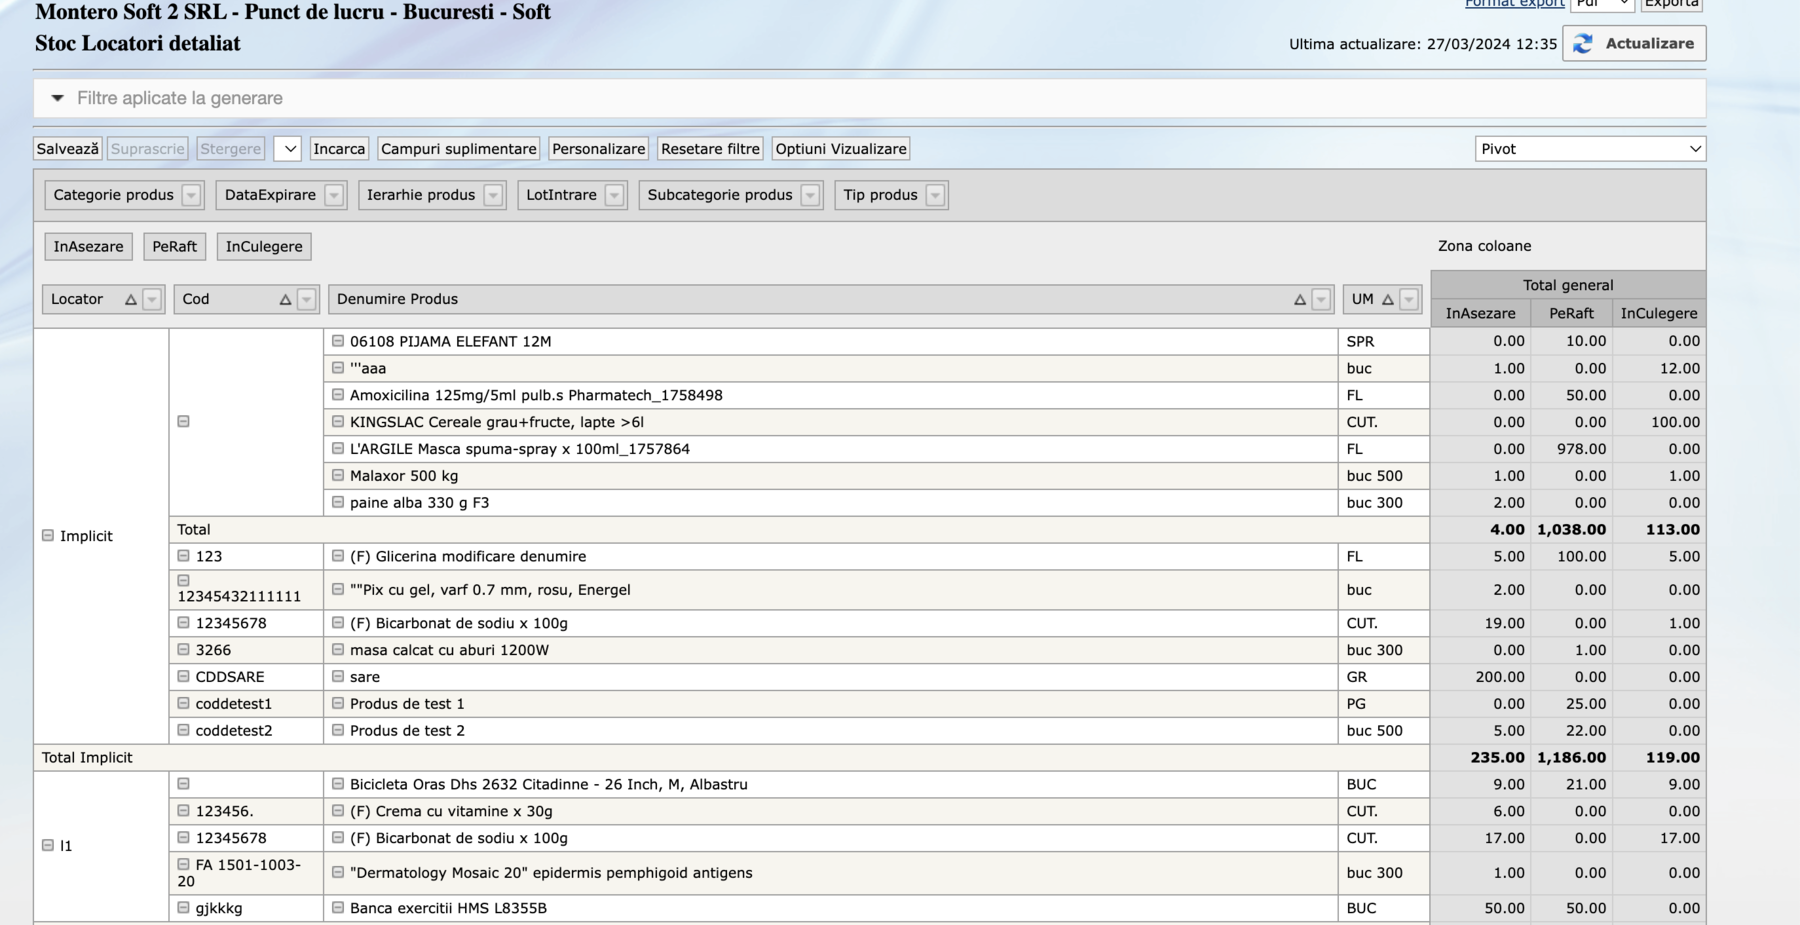Collapse the CDDSARE code row
Image resolution: width=1800 pixels, height=925 pixels.
click(184, 677)
